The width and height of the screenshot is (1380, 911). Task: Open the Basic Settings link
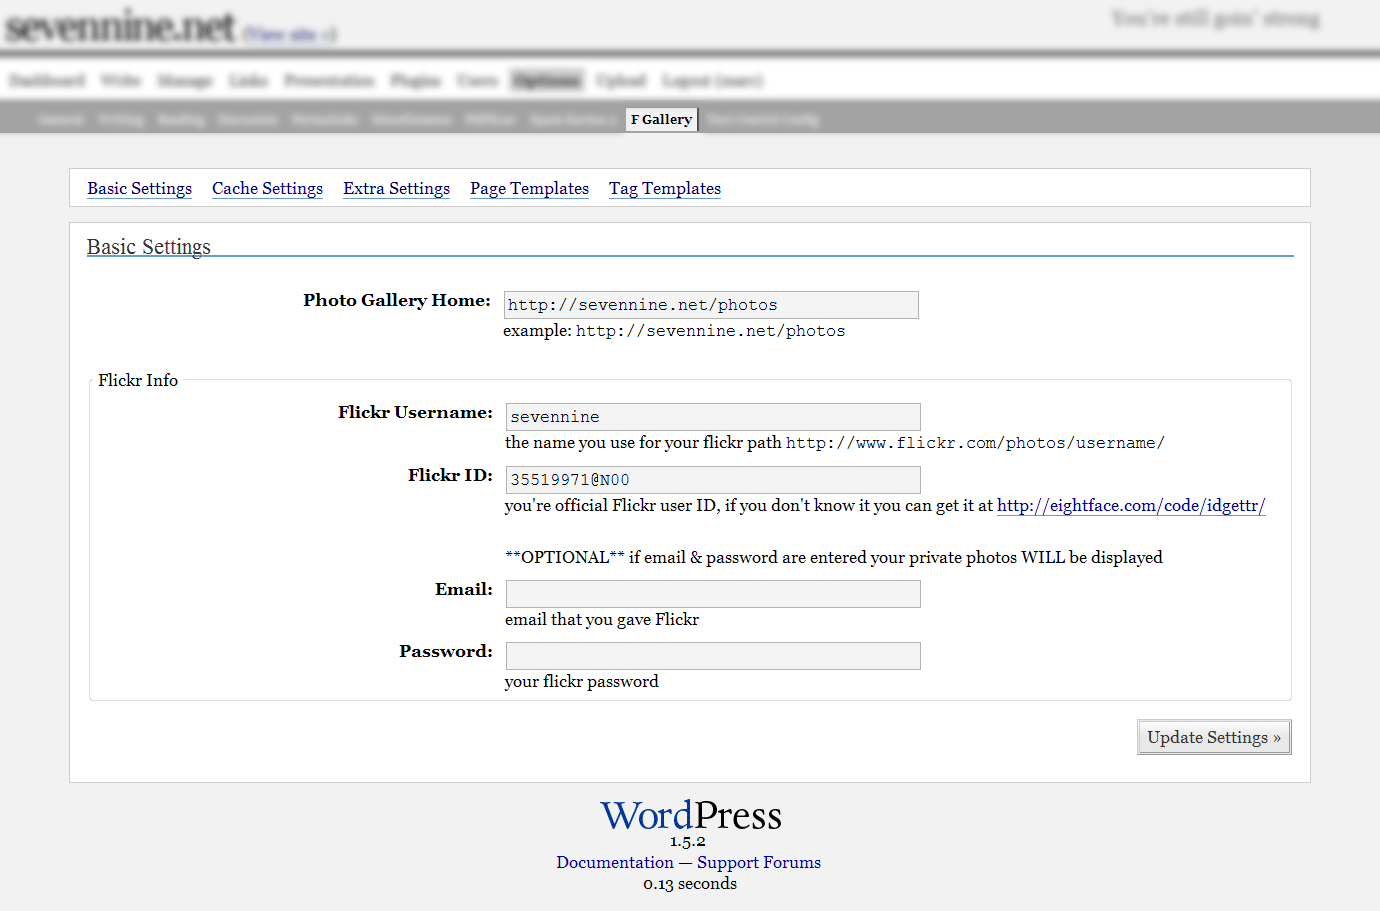coord(139,188)
